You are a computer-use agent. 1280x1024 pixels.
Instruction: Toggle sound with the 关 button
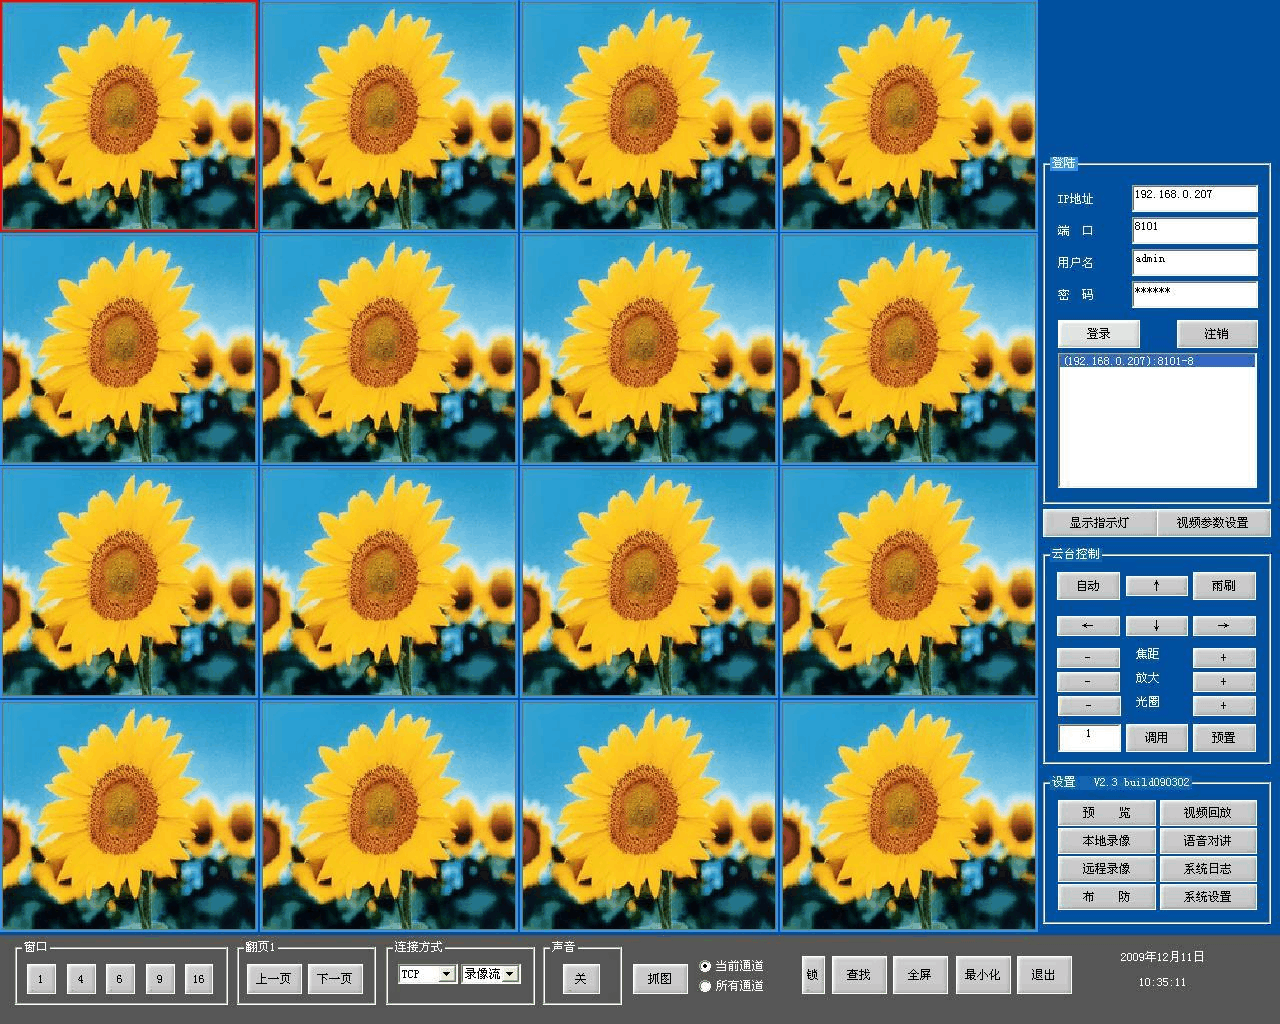tap(580, 979)
